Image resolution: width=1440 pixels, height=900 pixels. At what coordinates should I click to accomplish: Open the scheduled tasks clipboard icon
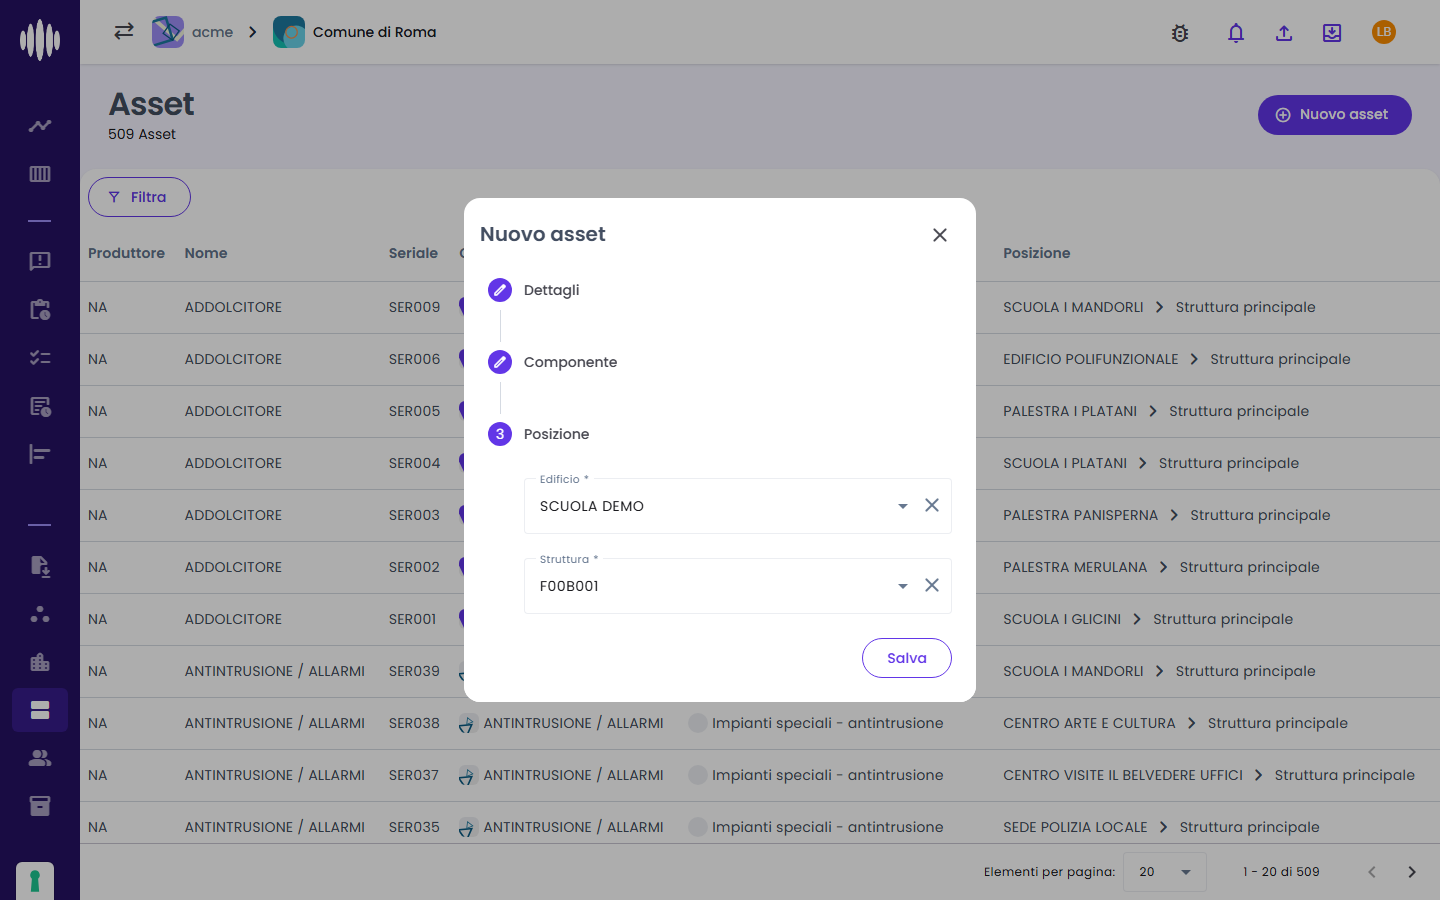(40, 309)
